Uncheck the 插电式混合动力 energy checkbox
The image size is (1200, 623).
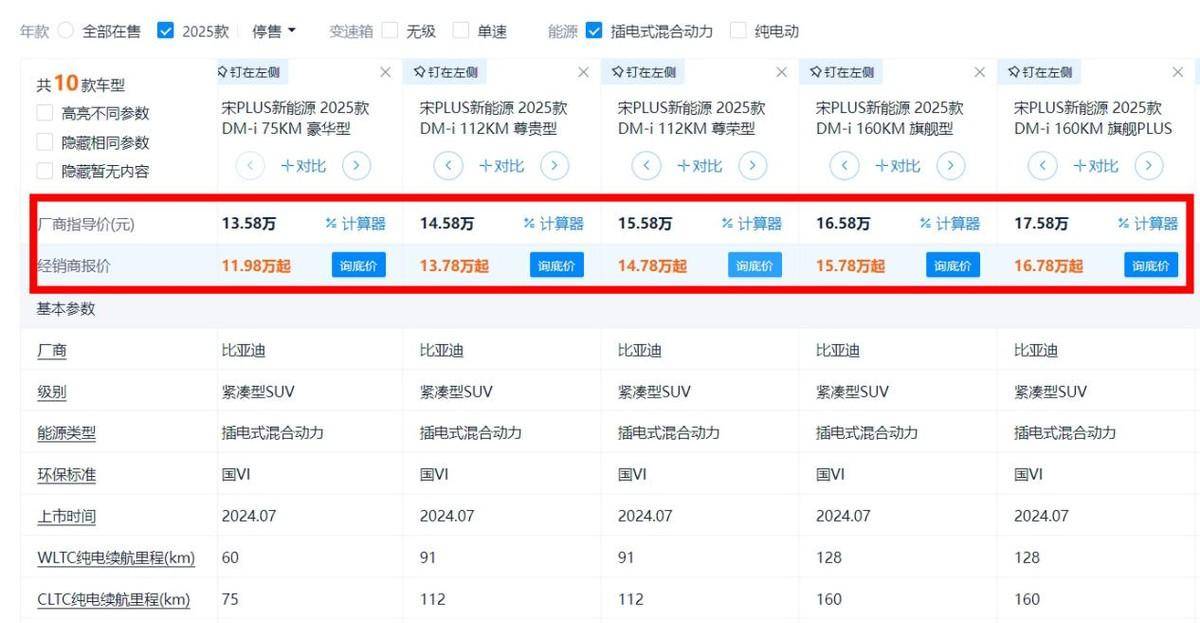(x=594, y=31)
